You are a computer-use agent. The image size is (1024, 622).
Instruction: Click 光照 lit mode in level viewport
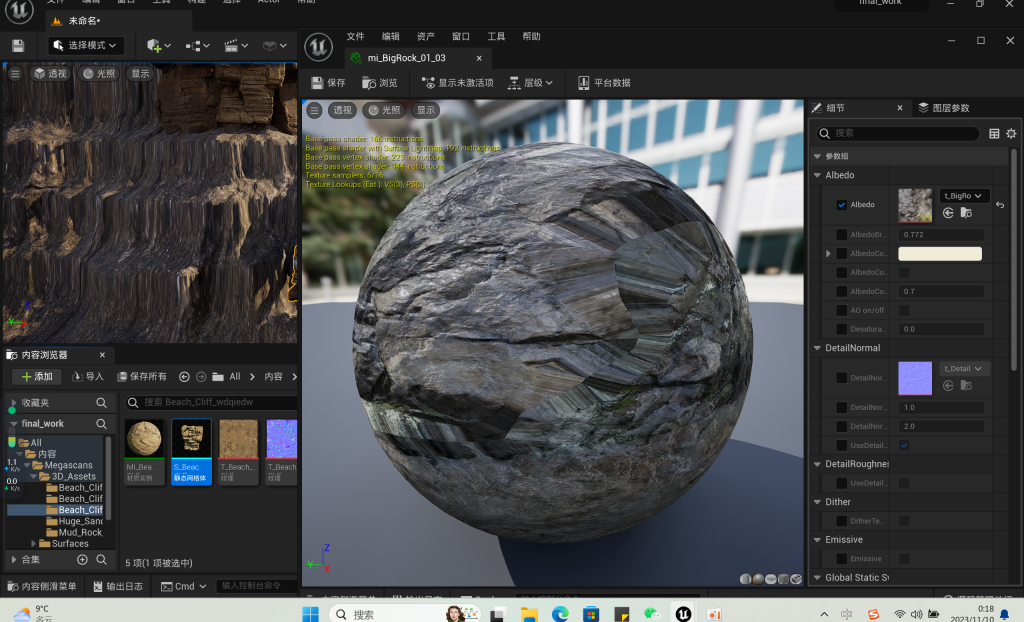[x=99, y=73]
